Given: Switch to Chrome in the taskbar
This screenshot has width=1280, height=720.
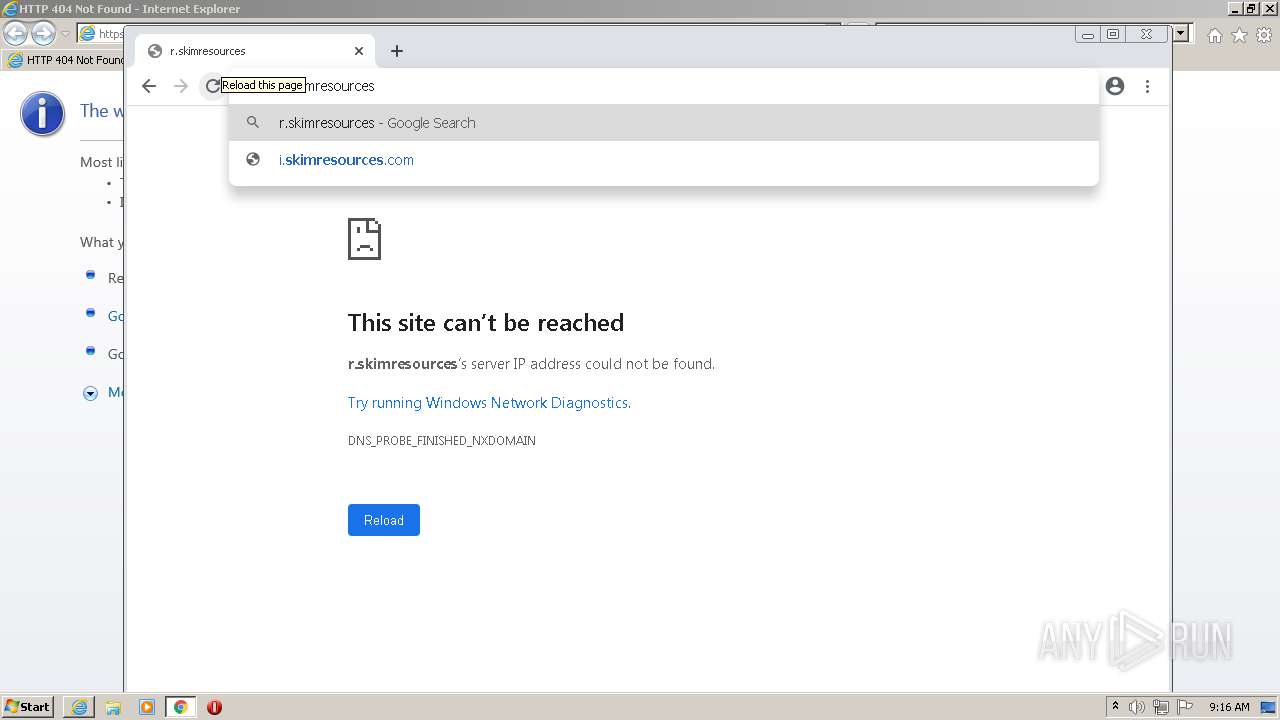Looking at the screenshot, I should click(181, 707).
